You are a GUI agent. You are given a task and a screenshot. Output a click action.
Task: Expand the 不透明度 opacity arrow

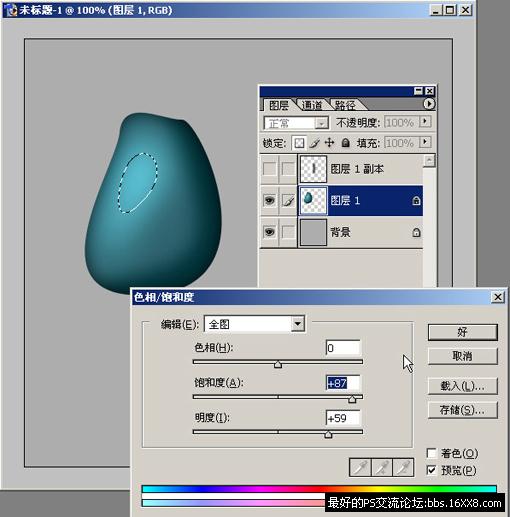[425, 121]
